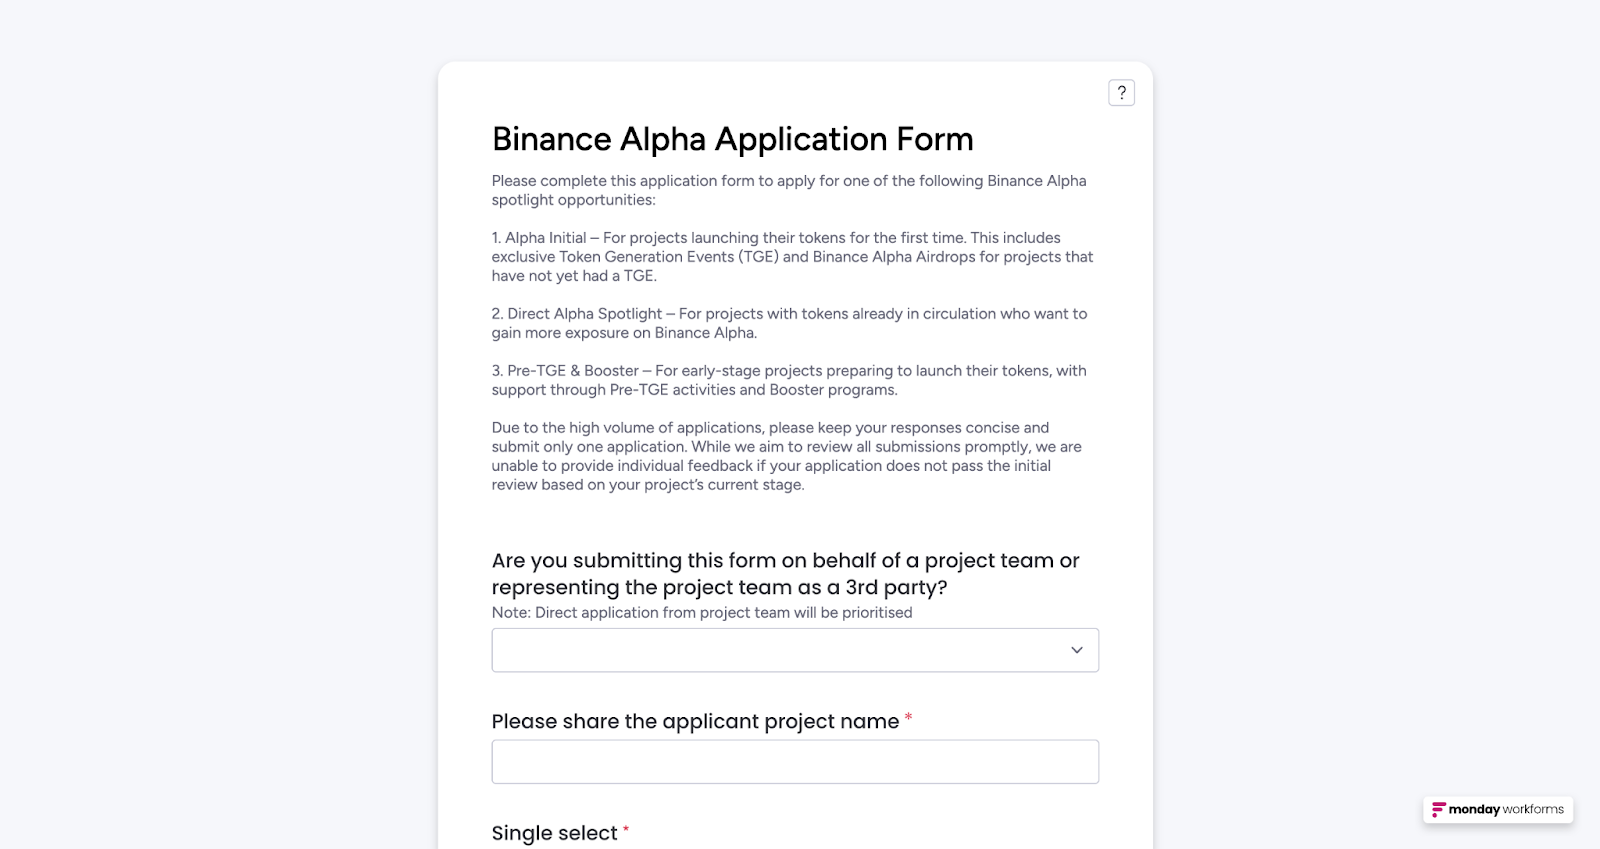Click the Binance Alpha Application Form title

[732, 139]
